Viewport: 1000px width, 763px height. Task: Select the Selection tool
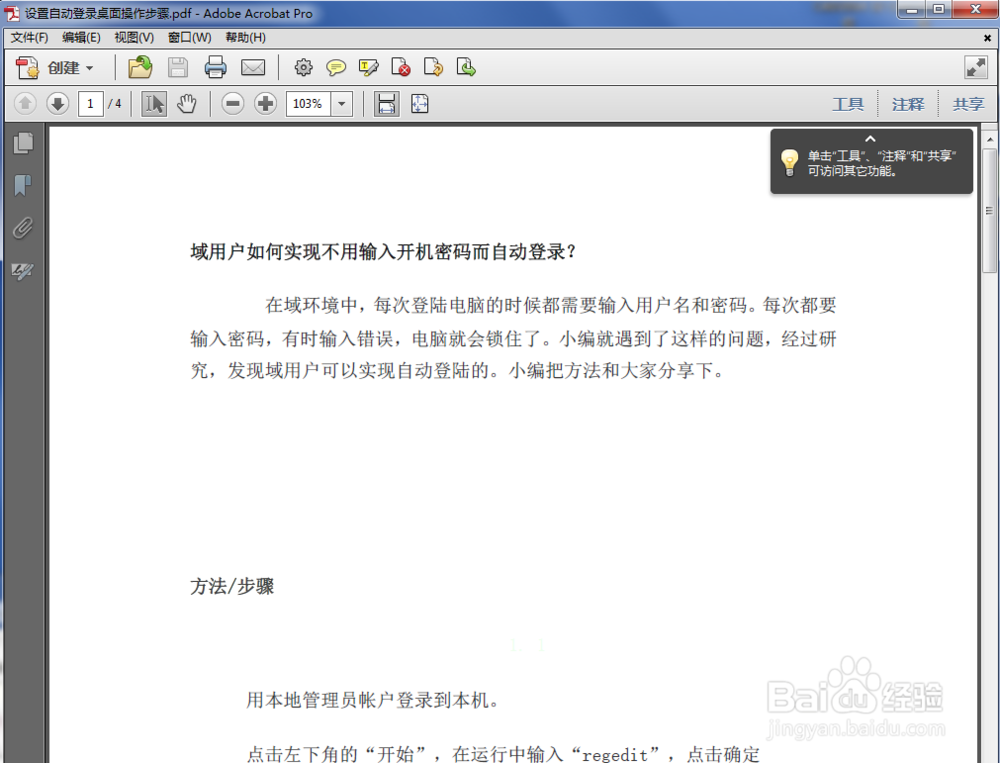coord(153,103)
